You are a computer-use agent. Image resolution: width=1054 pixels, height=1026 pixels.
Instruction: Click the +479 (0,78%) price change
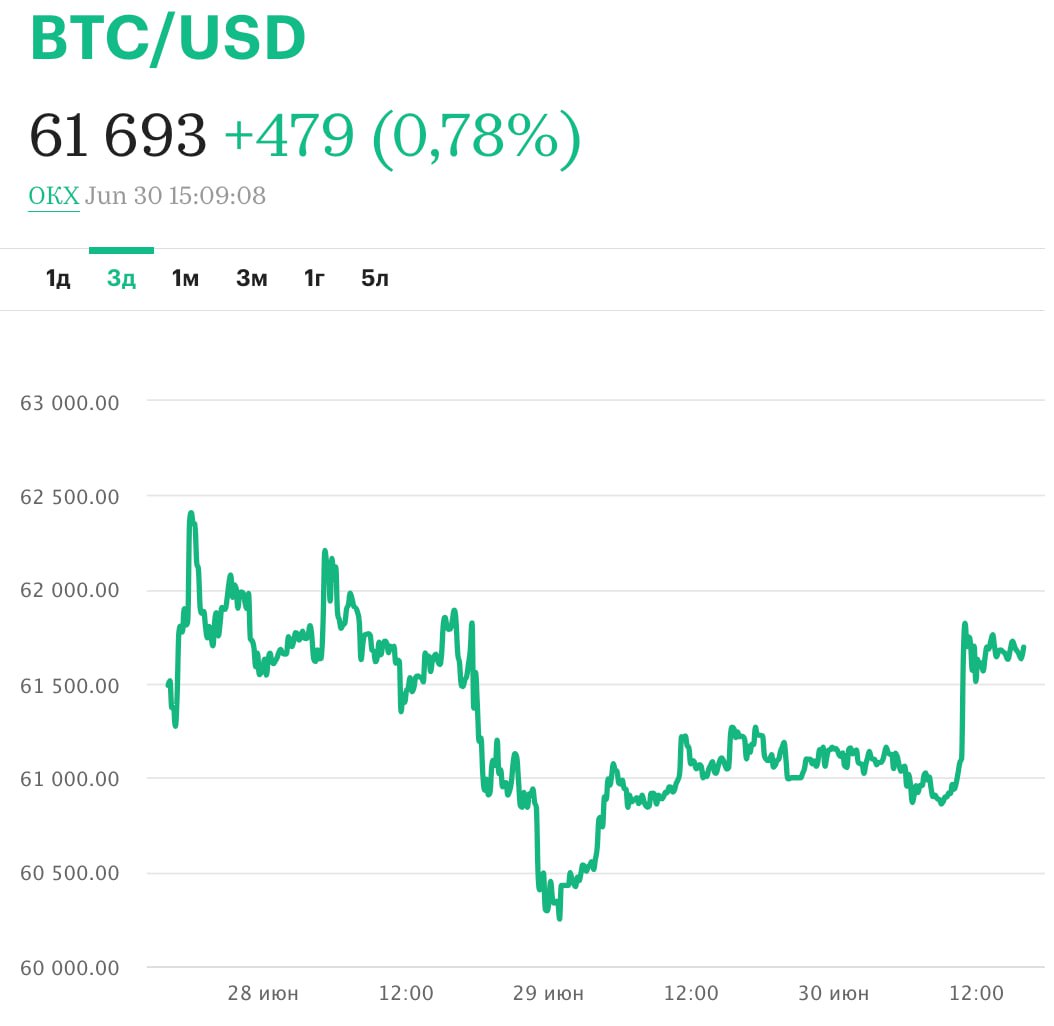coord(401,135)
